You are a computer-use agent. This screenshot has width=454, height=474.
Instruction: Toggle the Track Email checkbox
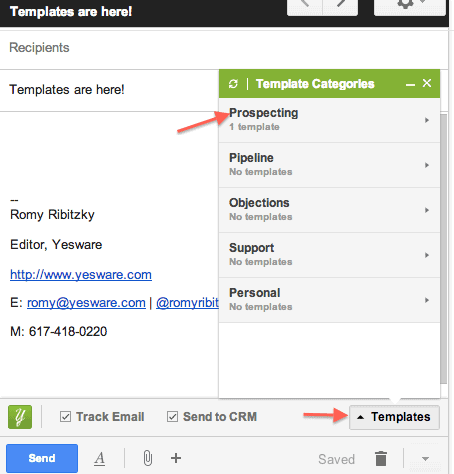pos(65,417)
